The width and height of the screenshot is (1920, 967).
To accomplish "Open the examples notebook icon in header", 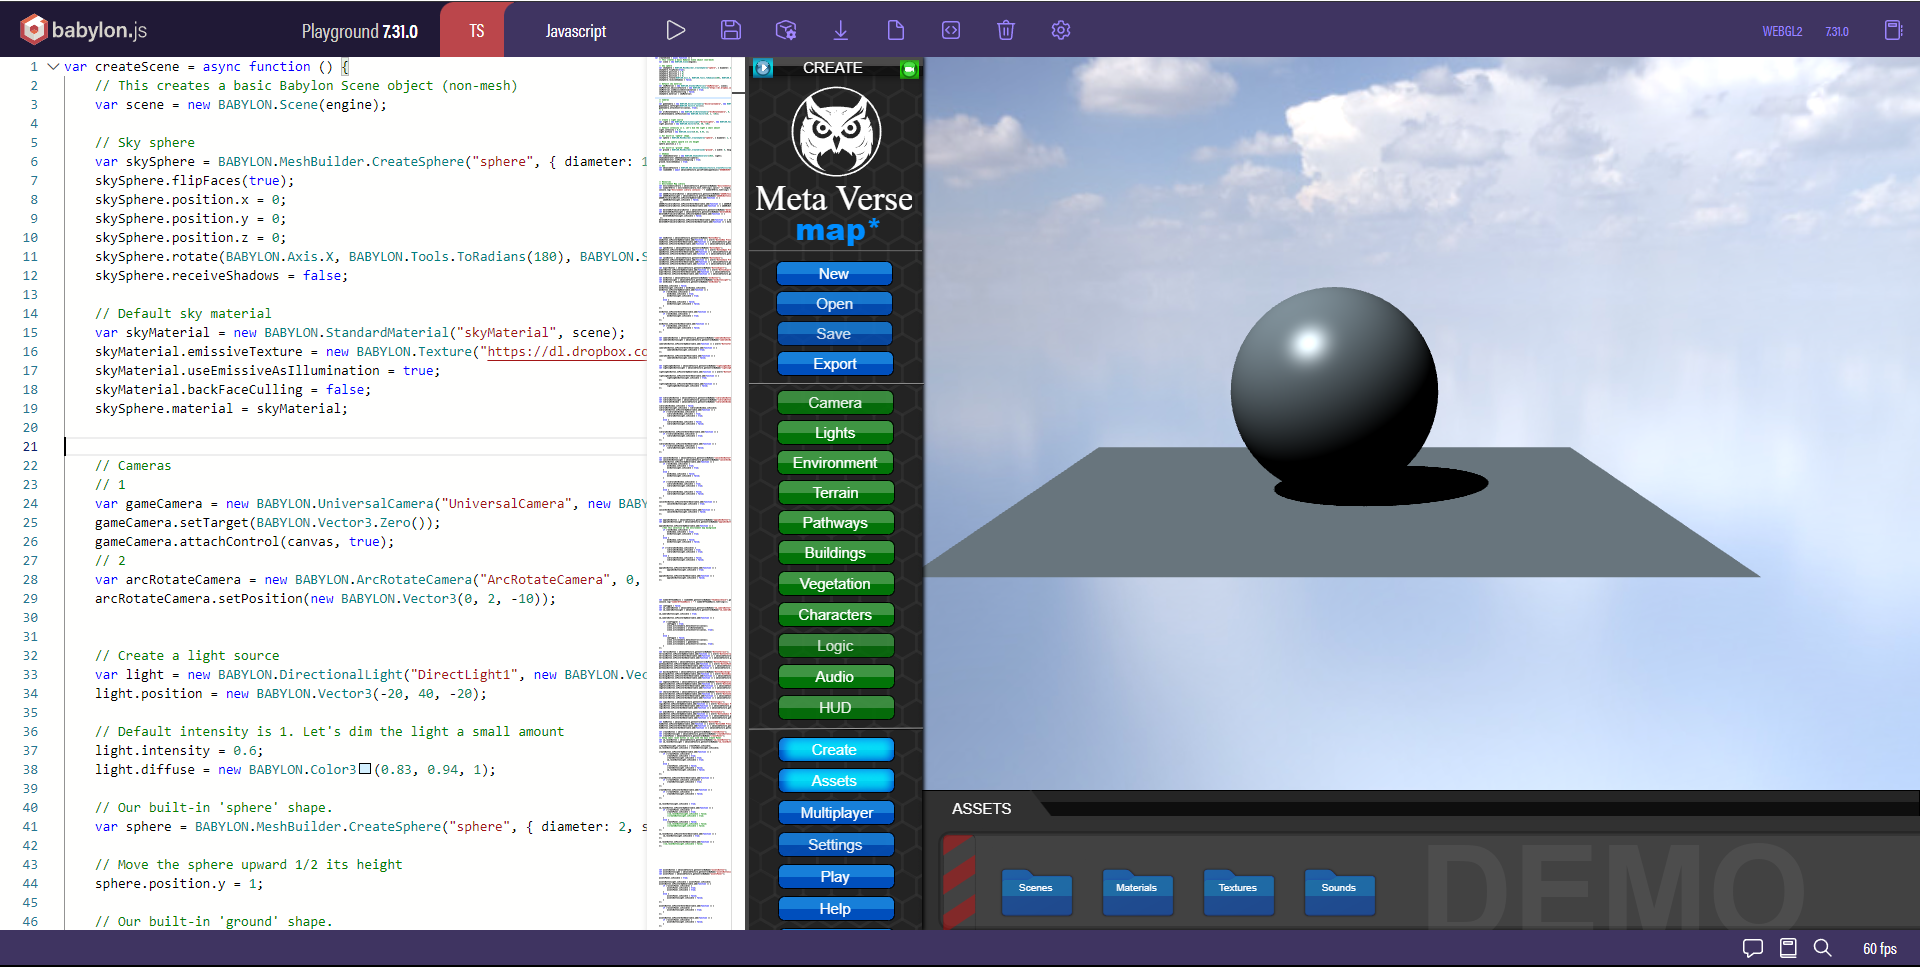I will (x=1893, y=30).
